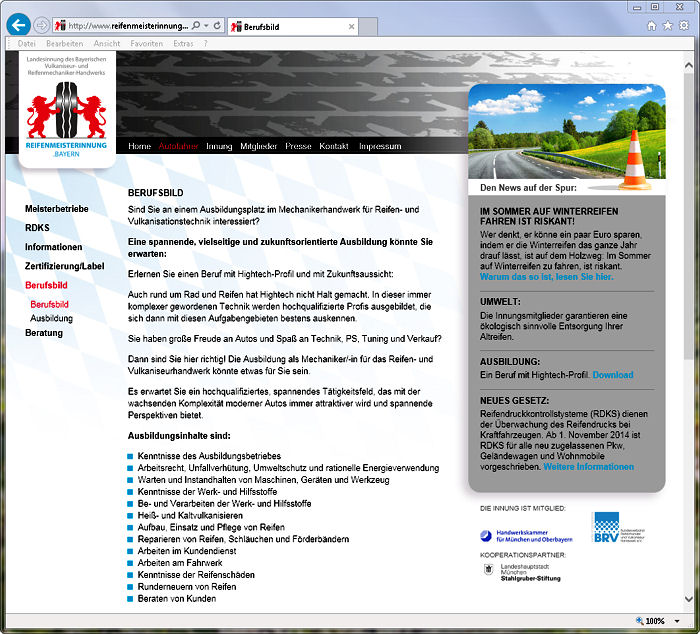This screenshot has width=700, height=634.
Task: Click the 'UMWELT:' news heading
Action: coord(500,302)
